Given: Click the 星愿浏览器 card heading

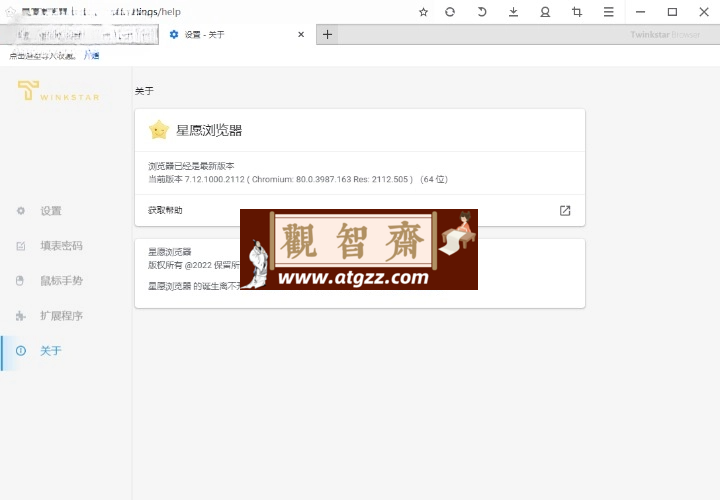Looking at the screenshot, I should (209, 130).
